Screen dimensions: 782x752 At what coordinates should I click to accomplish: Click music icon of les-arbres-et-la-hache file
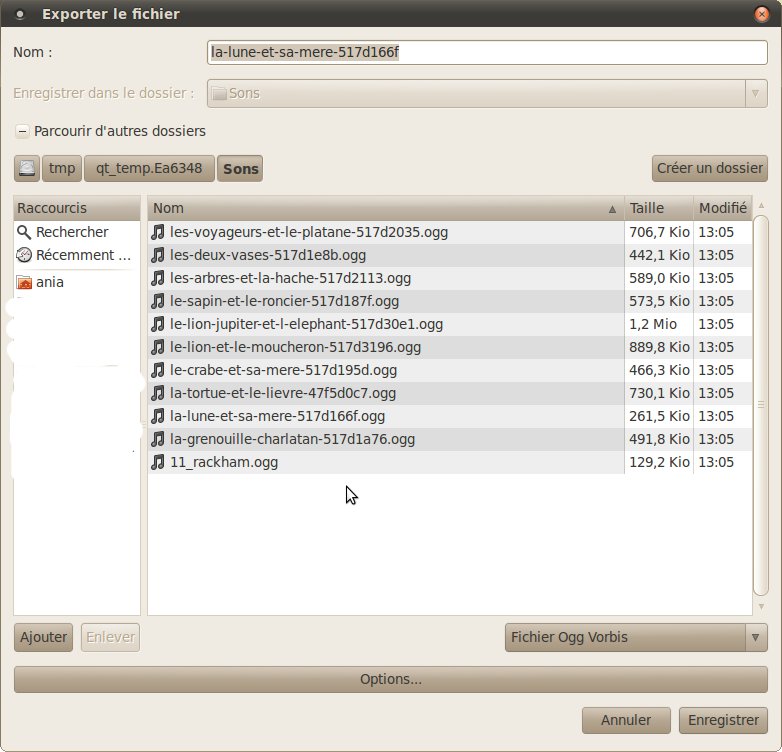pyautogui.click(x=158, y=278)
